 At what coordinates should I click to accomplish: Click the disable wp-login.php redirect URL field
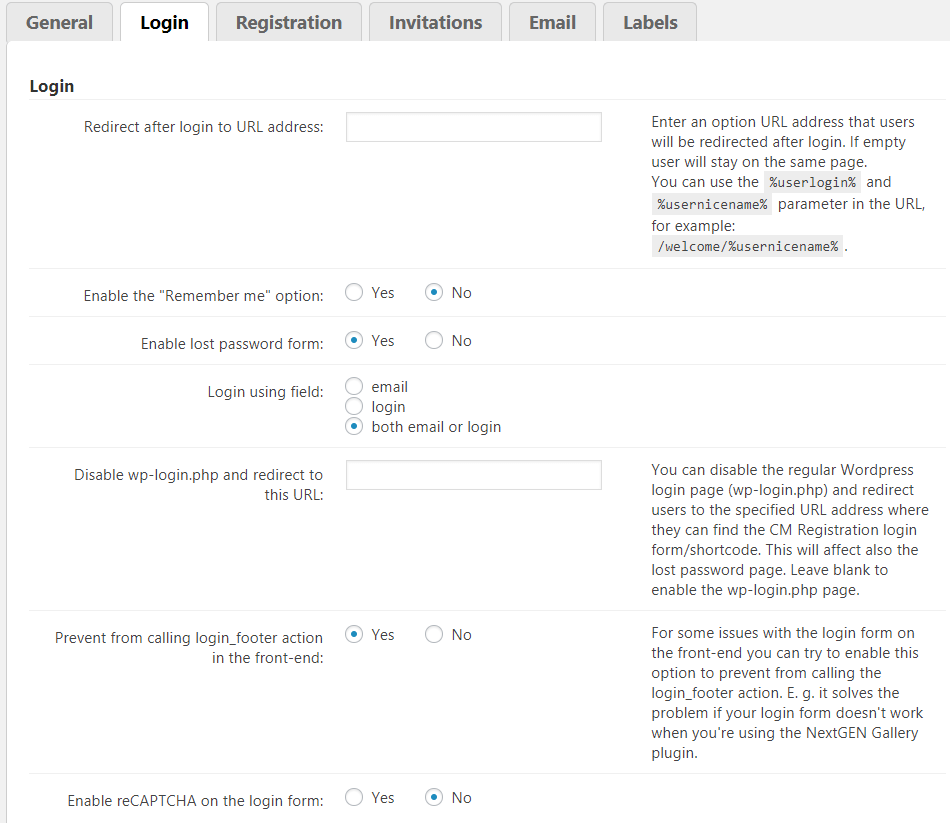(473, 475)
